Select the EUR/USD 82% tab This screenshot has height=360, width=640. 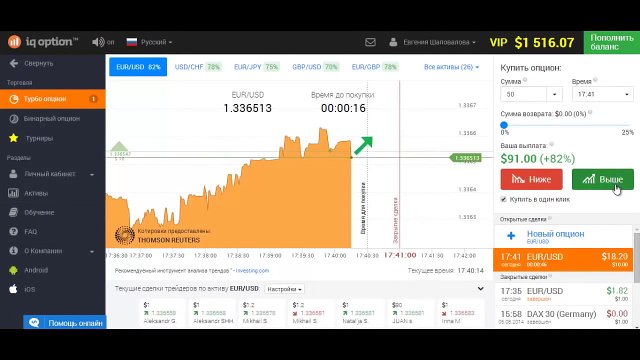pos(138,67)
